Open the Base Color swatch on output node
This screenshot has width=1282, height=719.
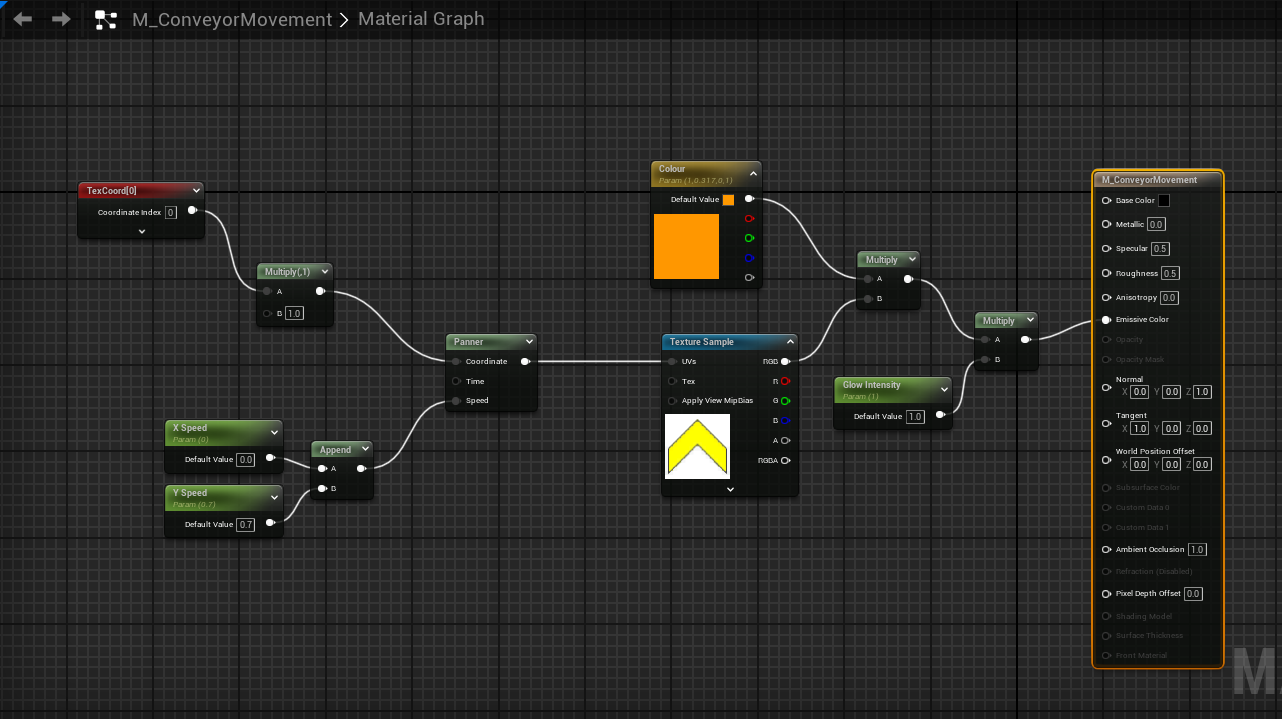click(1164, 201)
